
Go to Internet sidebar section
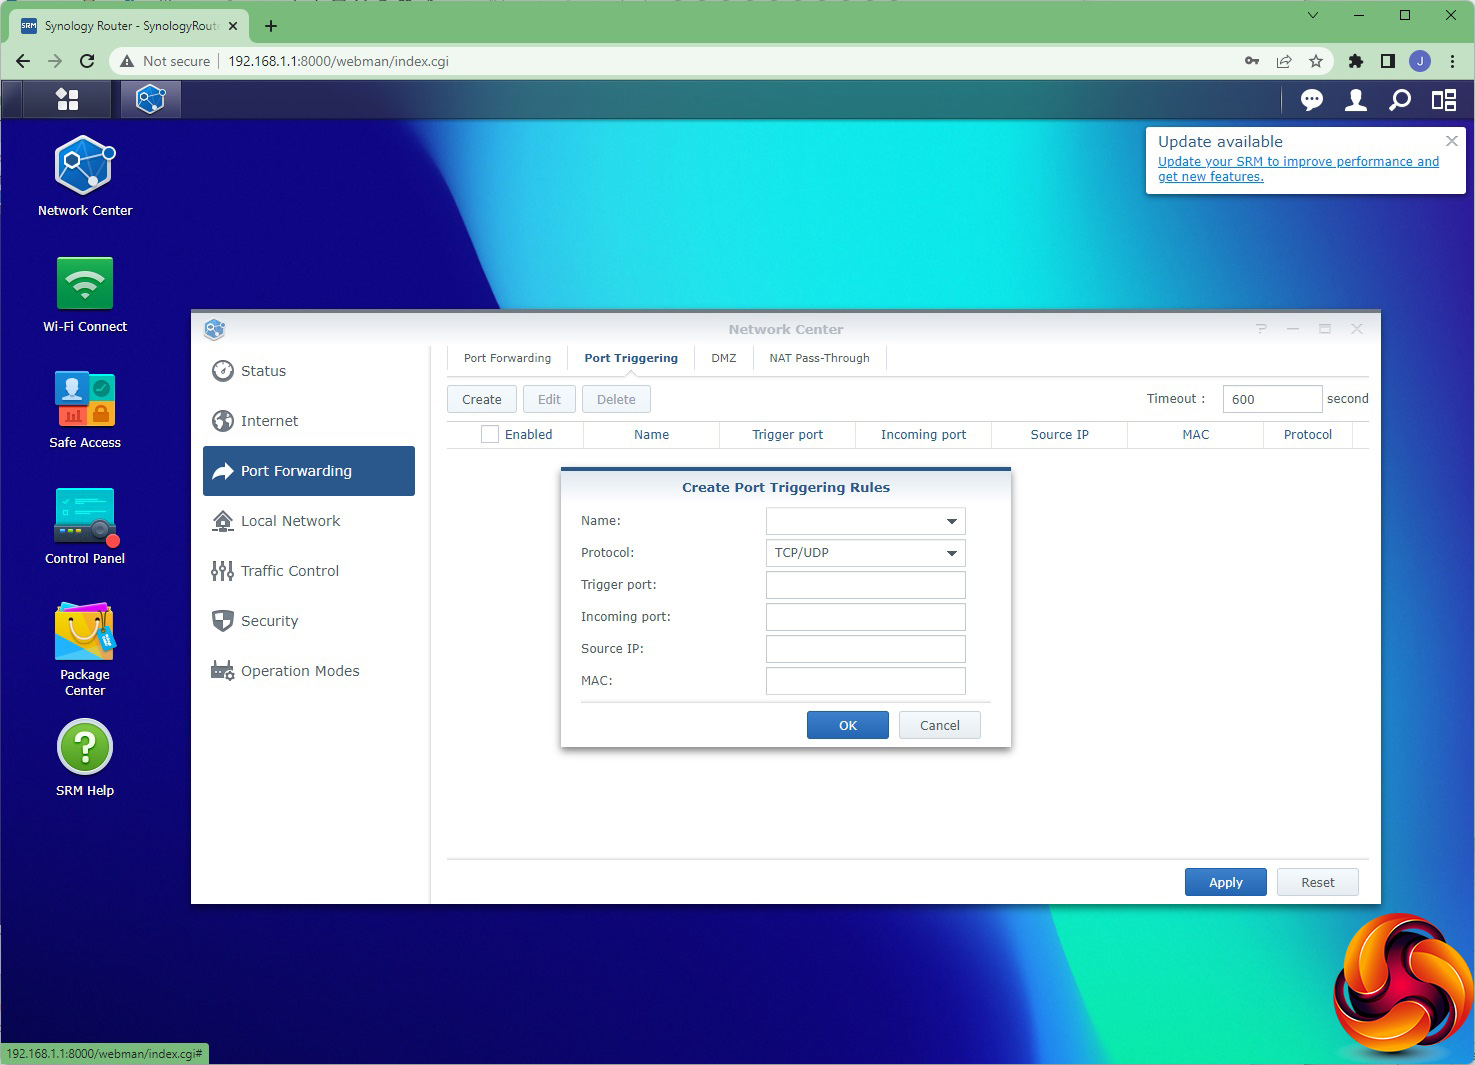pyautogui.click(x=309, y=421)
